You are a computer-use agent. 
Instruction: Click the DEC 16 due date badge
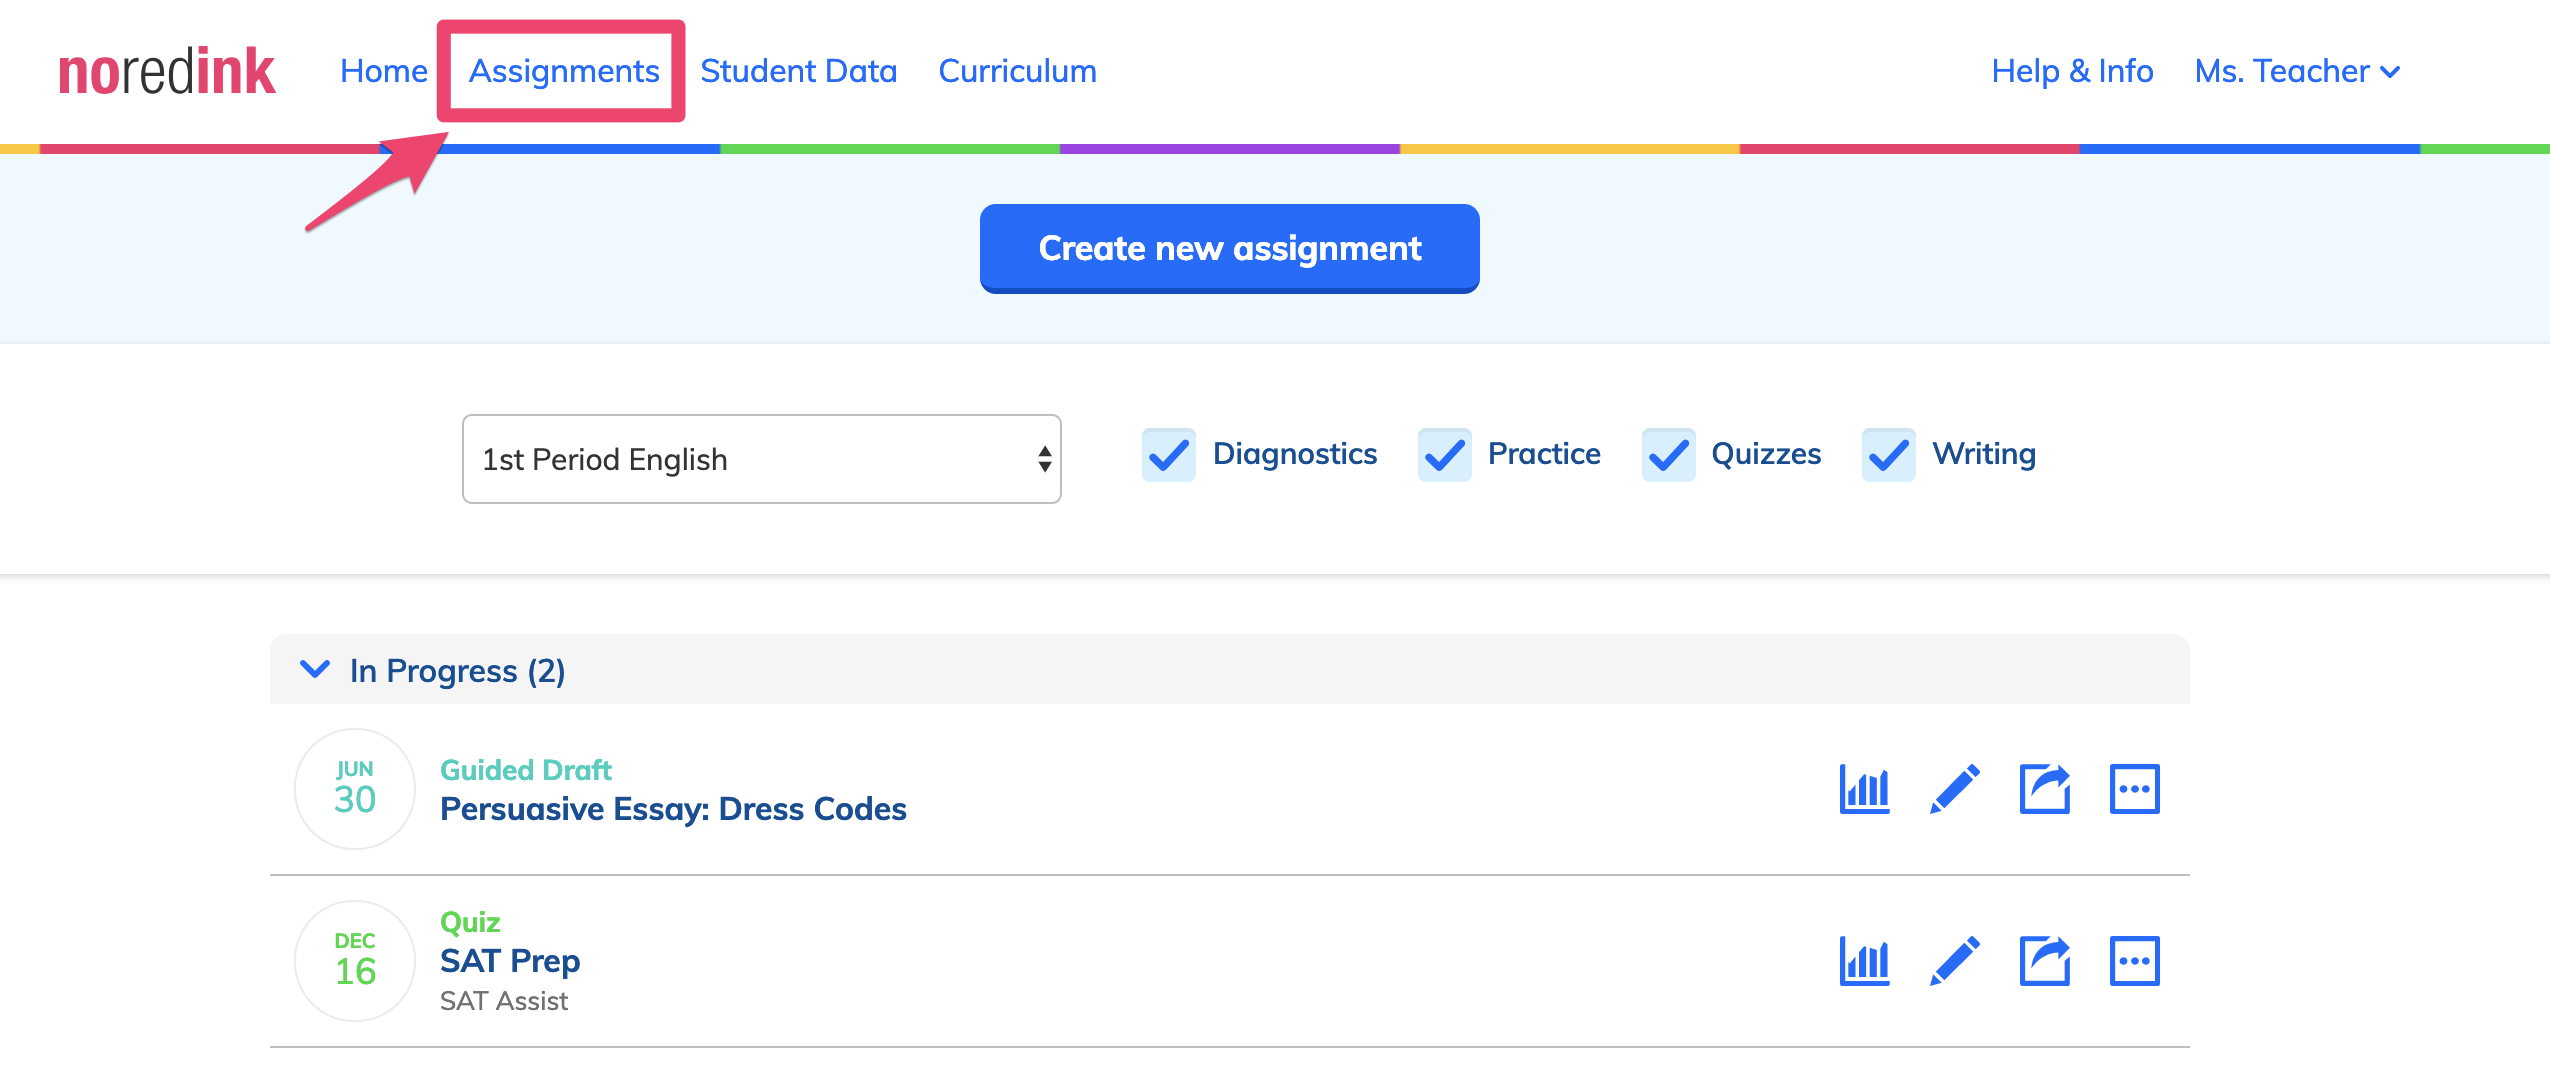354,960
